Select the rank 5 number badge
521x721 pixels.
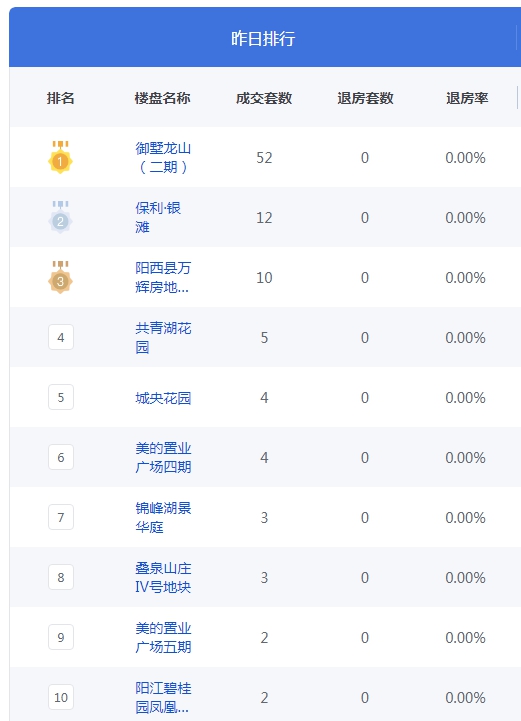(x=61, y=397)
